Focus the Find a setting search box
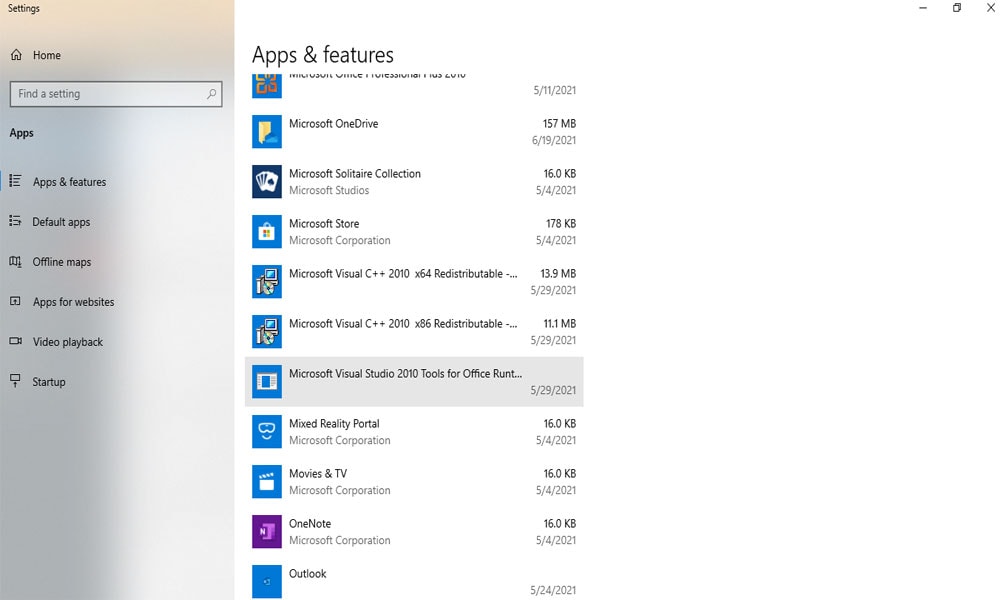Viewport: 1000px width, 600px height. 116,94
